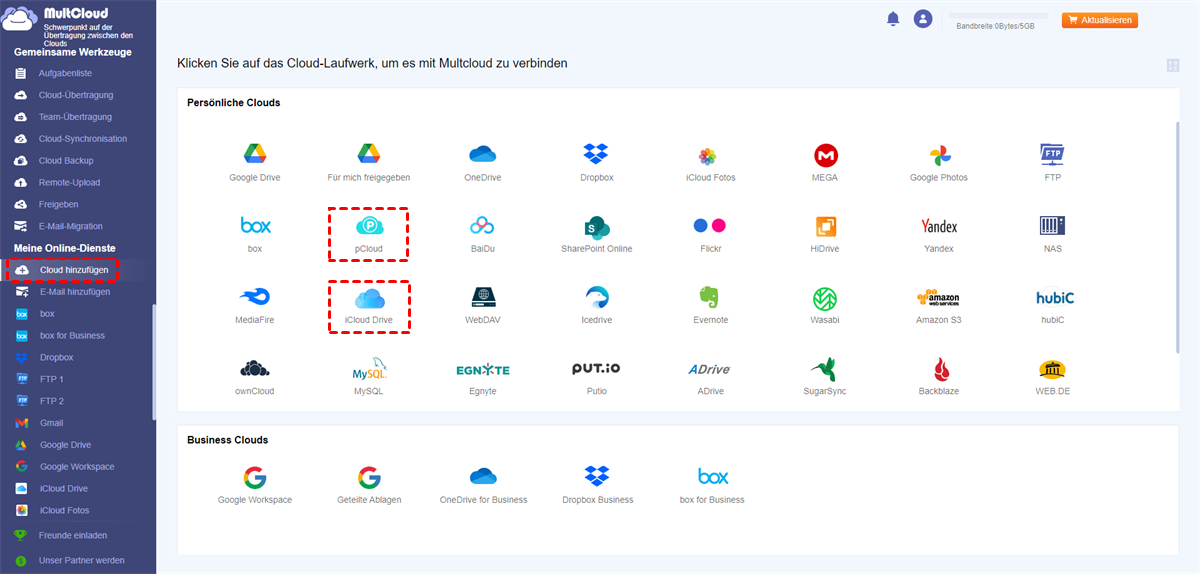The width and height of the screenshot is (1200, 574).
Task: Choose the Icedrive cloud
Action: (597, 305)
